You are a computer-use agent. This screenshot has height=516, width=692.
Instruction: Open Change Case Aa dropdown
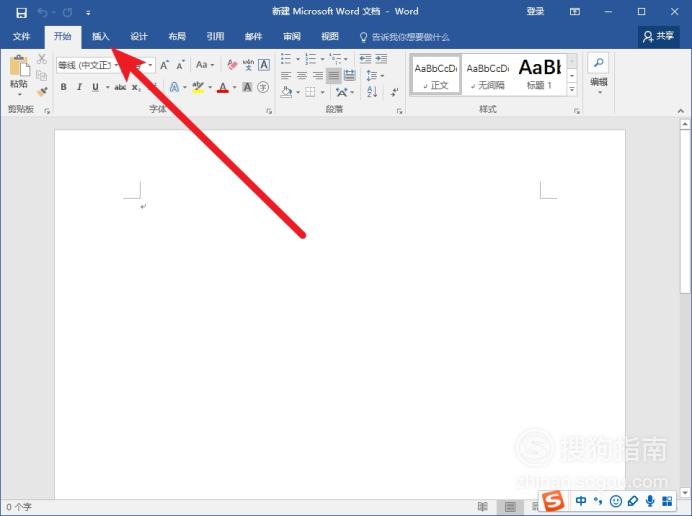[205, 65]
